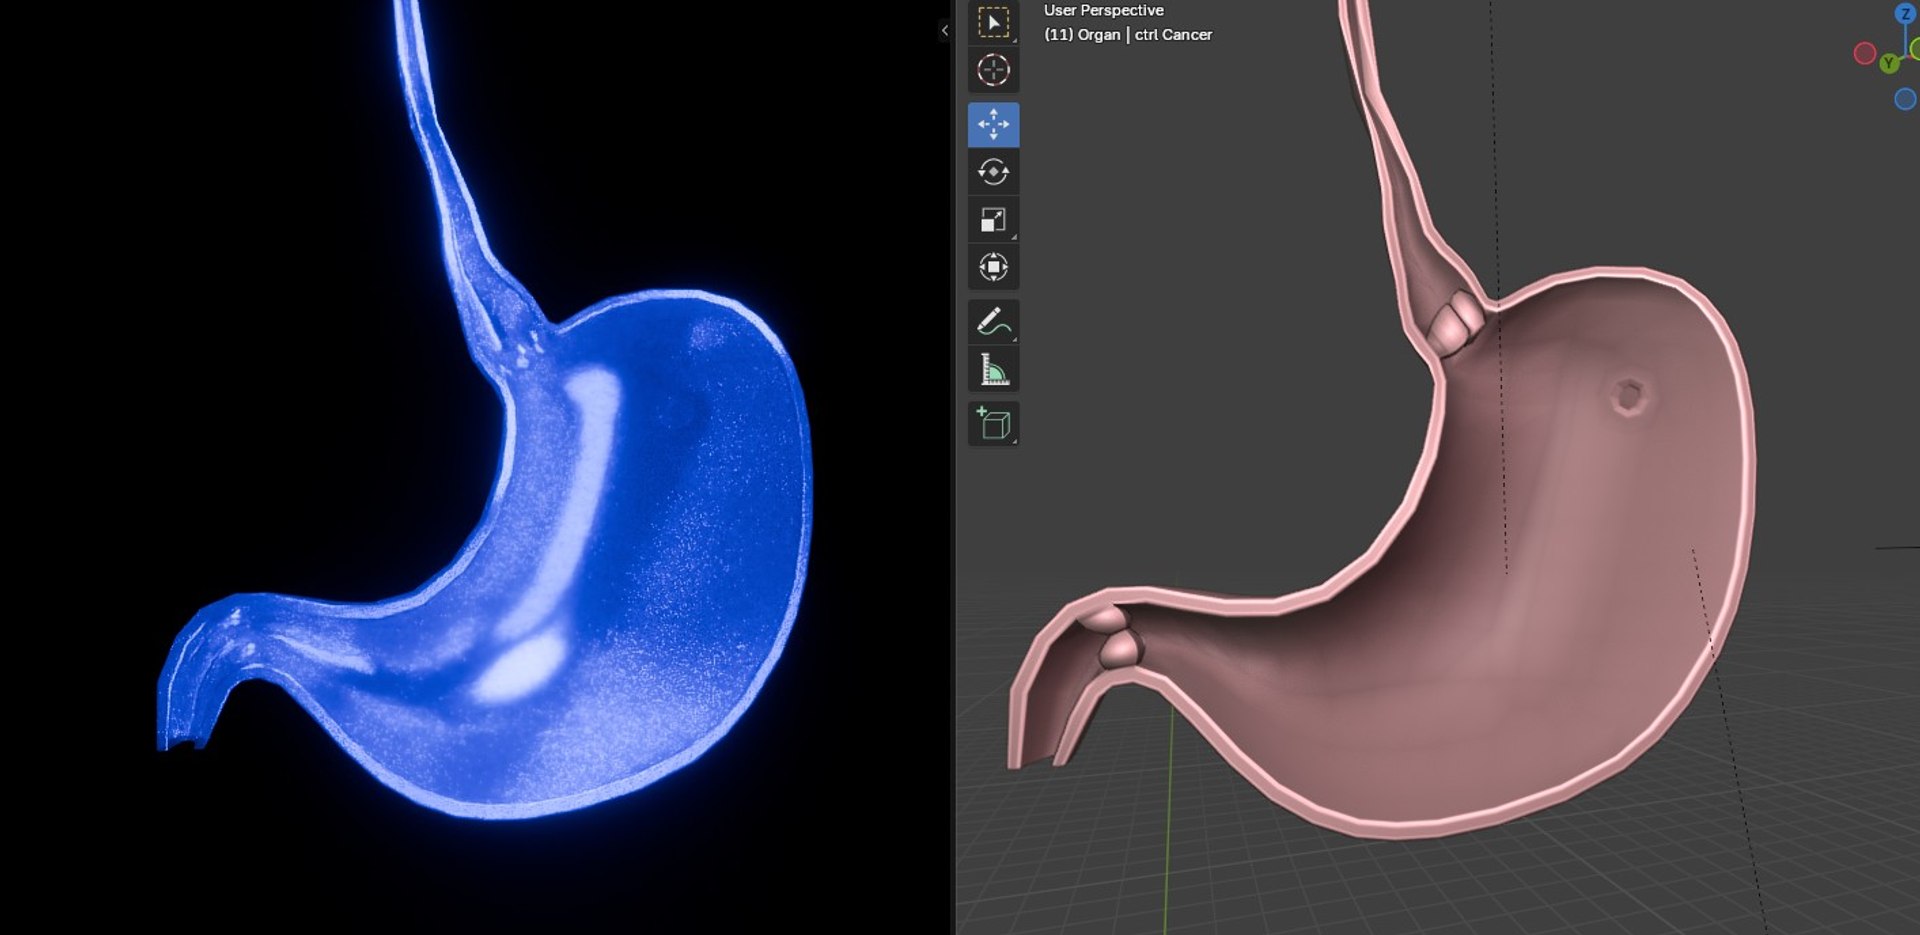This screenshot has width=1920, height=935.
Task: Activate the Transform tool
Action: pyautogui.click(x=993, y=267)
